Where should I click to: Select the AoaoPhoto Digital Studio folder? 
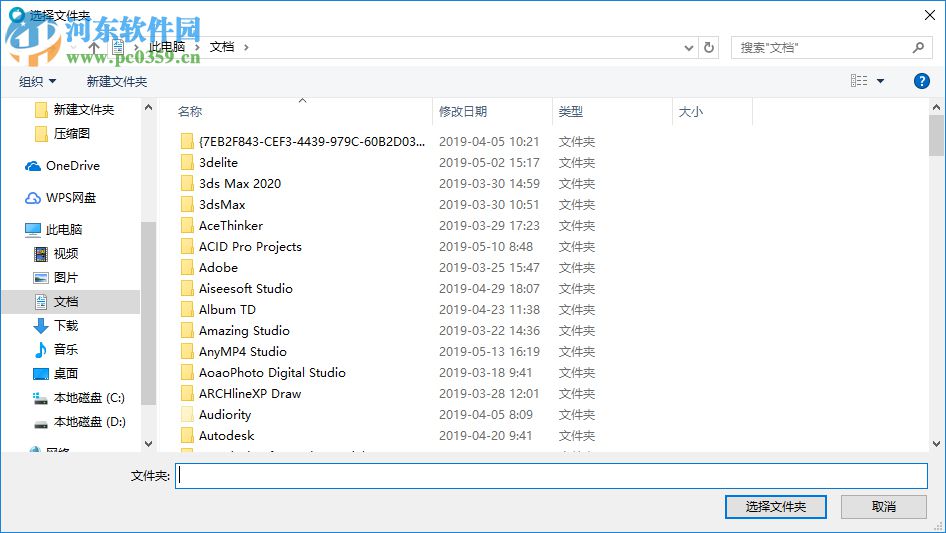[x=272, y=372]
